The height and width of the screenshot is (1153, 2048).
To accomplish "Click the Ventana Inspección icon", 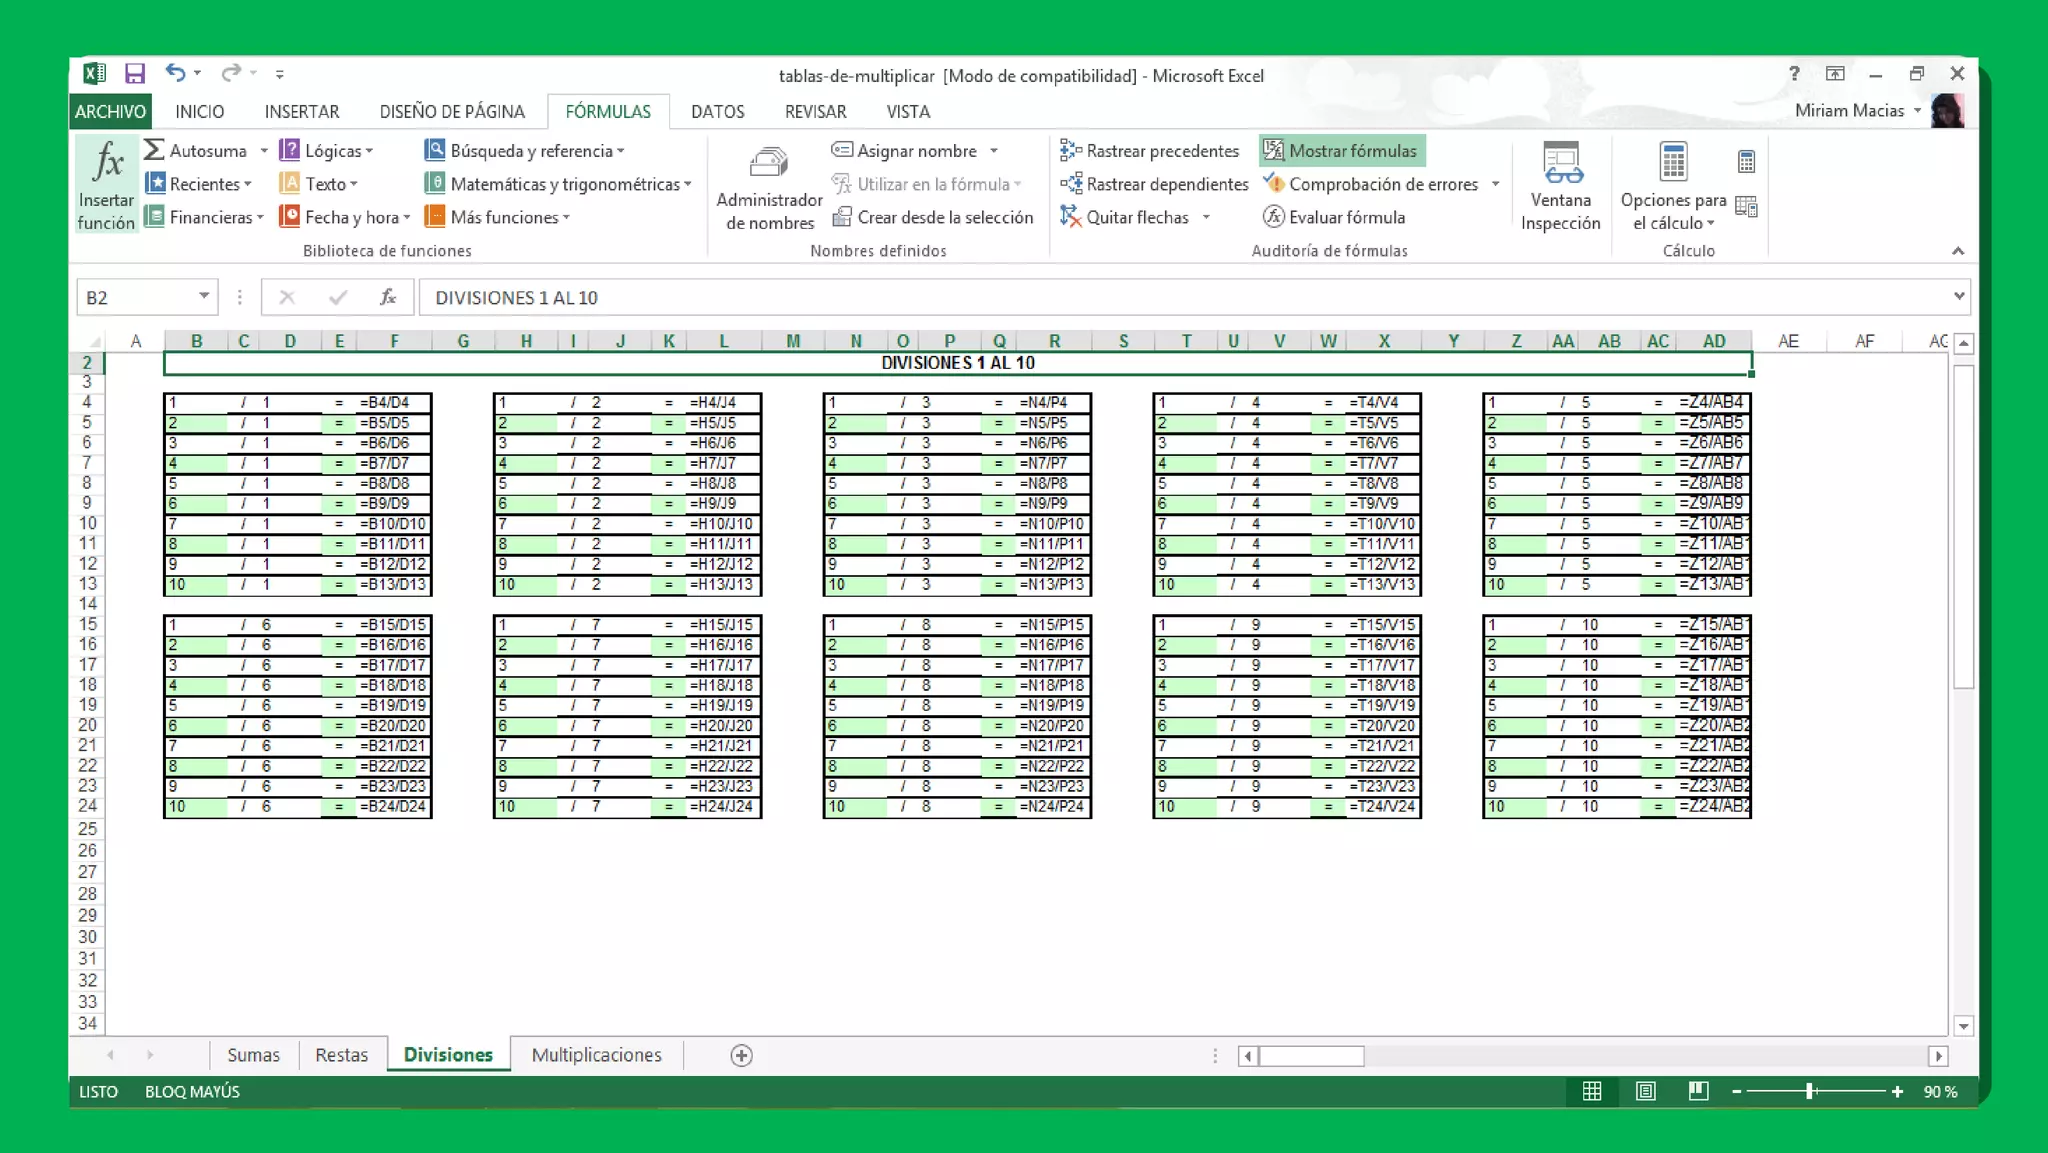I will click(x=1561, y=162).
